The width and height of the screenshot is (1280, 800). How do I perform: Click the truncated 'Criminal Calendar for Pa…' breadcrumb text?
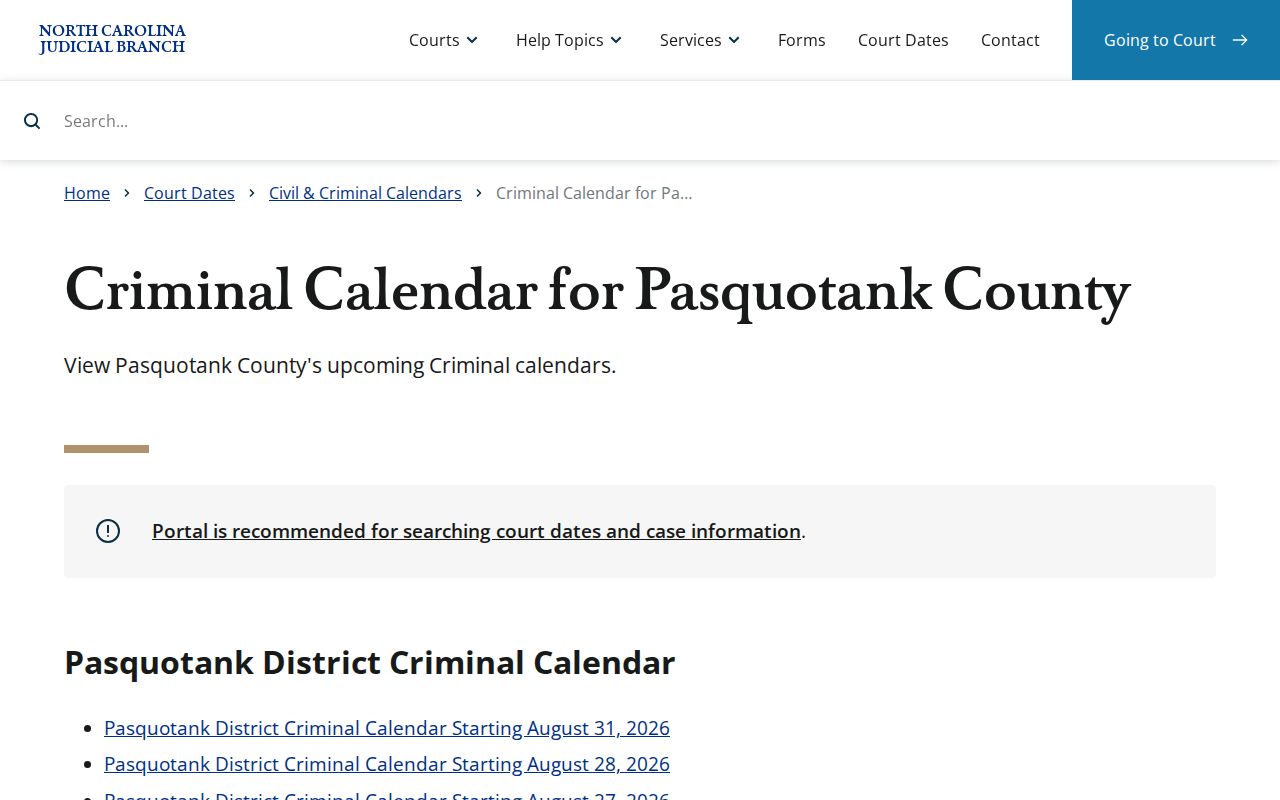click(594, 193)
